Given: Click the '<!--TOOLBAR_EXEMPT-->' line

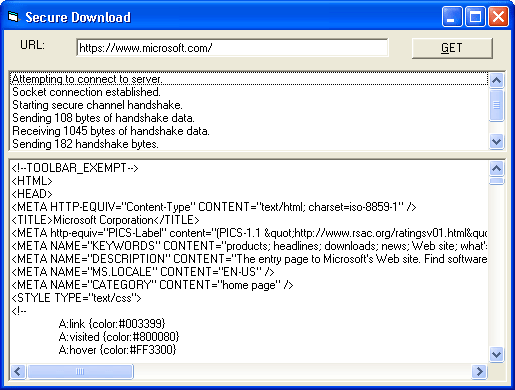Looking at the screenshot, I should (x=75, y=168).
